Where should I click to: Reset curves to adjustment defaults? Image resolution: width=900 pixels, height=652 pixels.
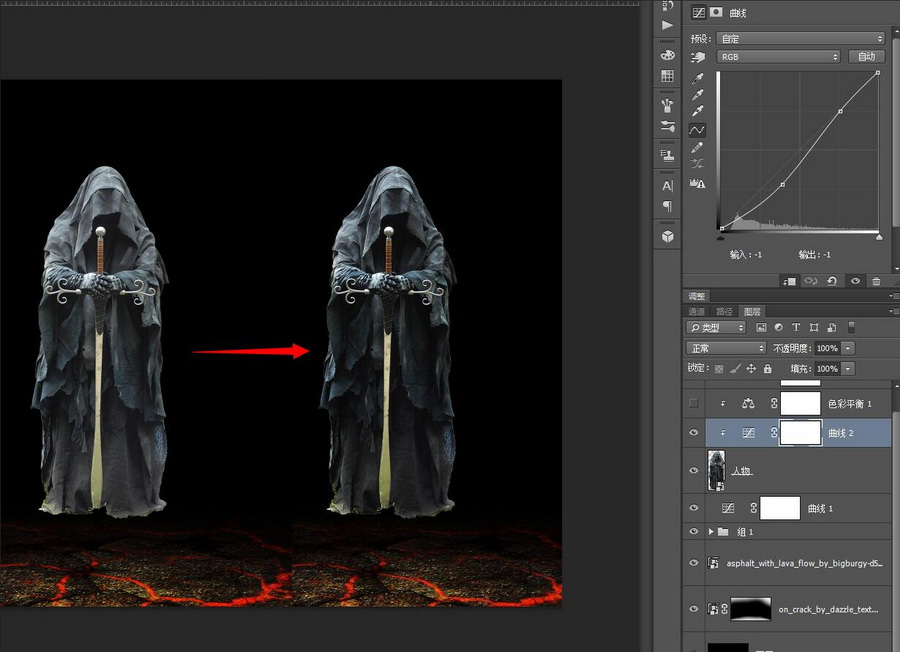point(832,282)
